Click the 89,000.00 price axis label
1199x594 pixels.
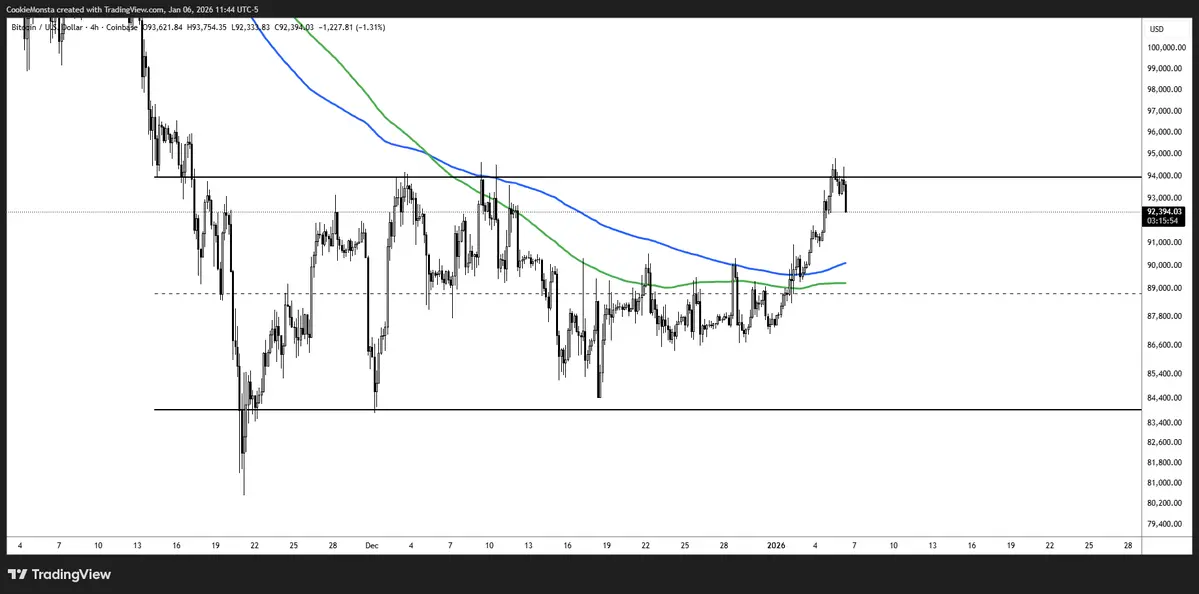pyautogui.click(x=1166, y=289)
